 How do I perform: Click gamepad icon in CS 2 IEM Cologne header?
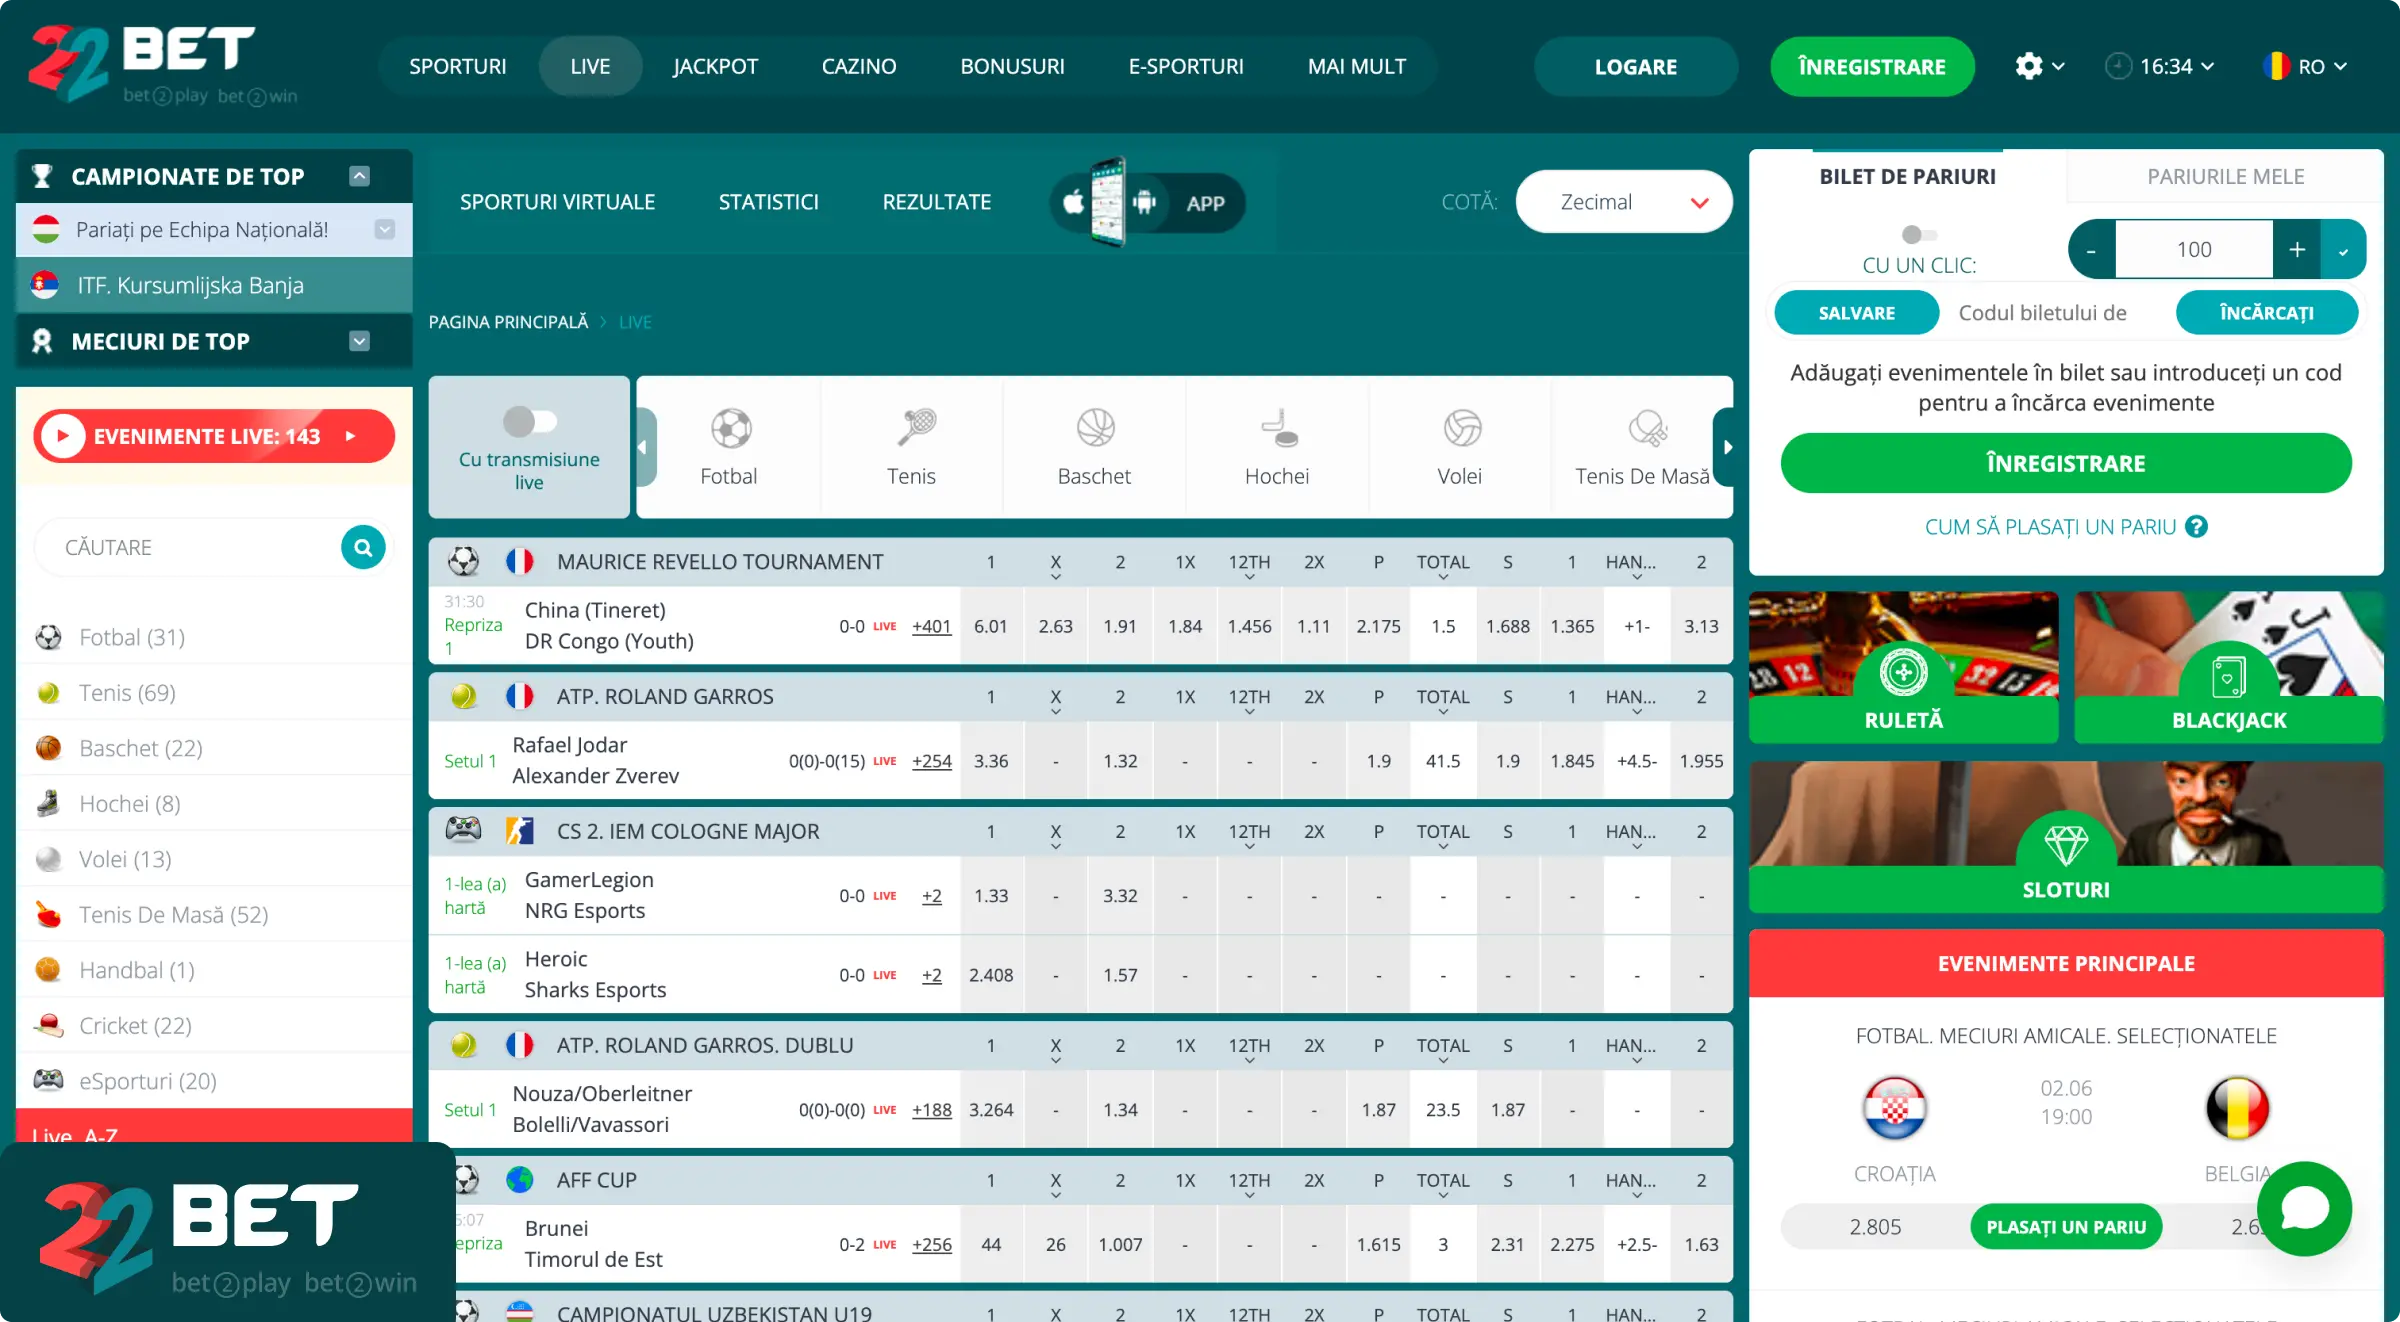pyautogui.click(x=463, y=830)
